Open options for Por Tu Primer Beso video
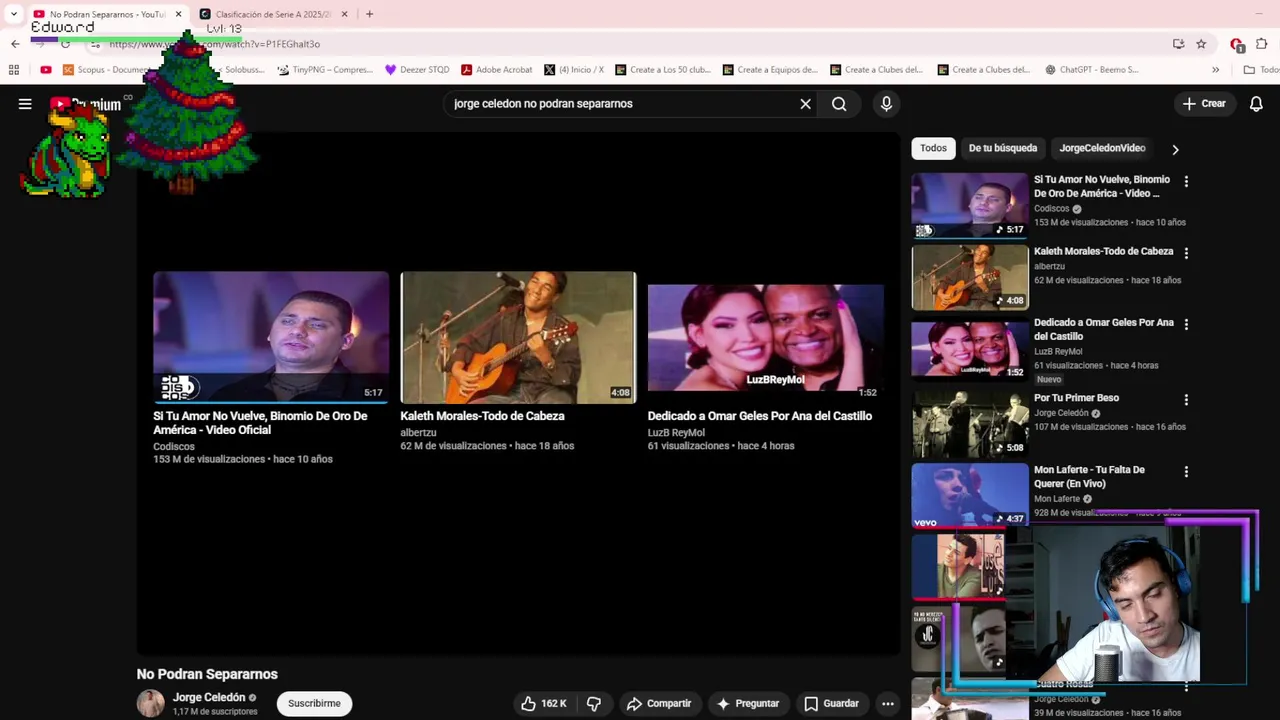The width and height of the screenshot is (1280, 720). [x=1186, y=399]
